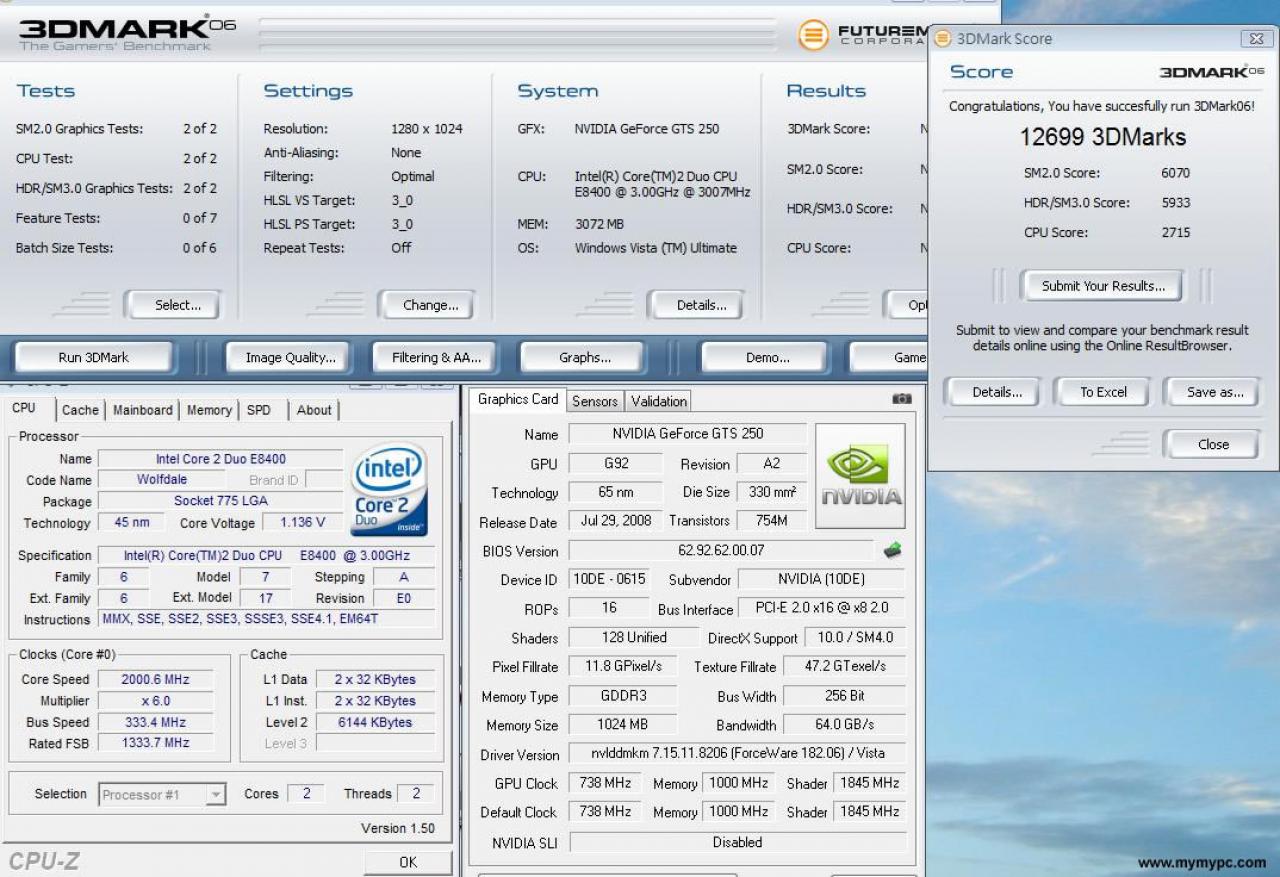Click the Device ID value 10DE - 0615
Image resolution: width=1280 pixels, height=877 pixels.
609,579
